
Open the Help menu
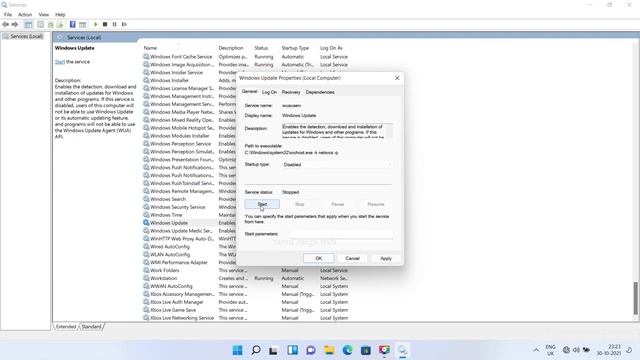point(60,14)
